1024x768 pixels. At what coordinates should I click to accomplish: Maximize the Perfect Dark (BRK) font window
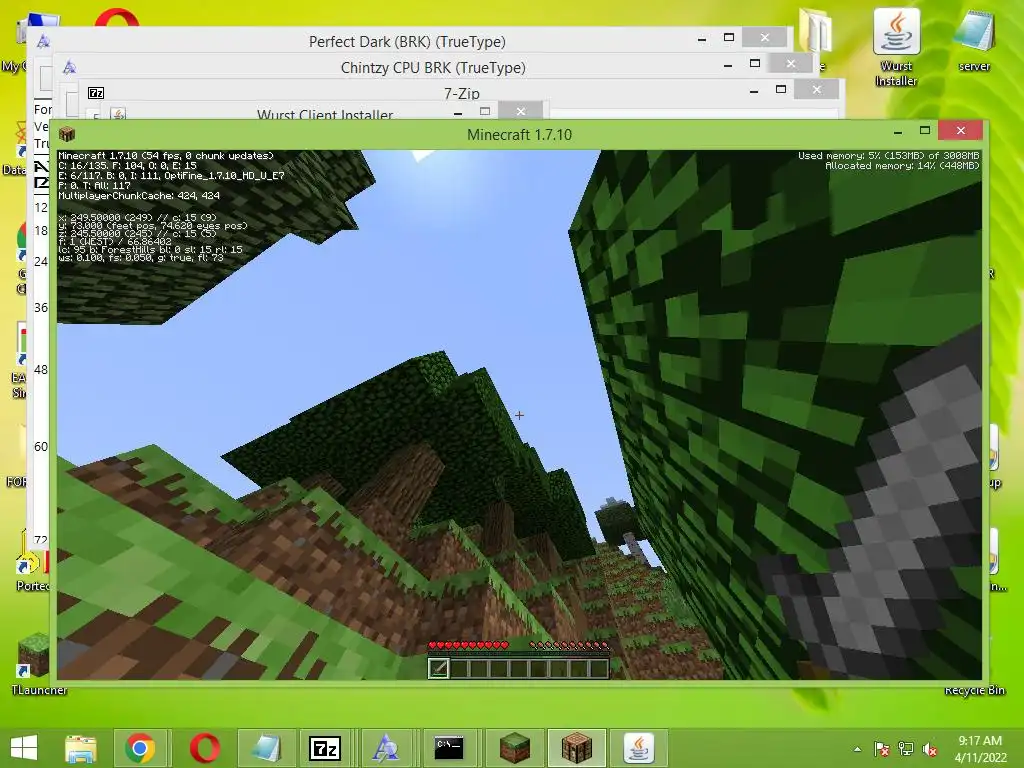[x=729, y=37]
